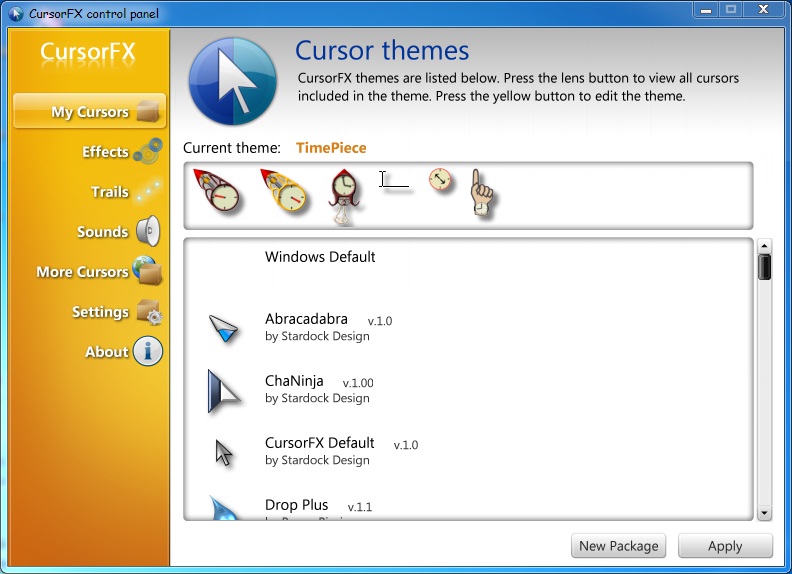Click the CursorFX Default black arrow icon

coord(223,452)
